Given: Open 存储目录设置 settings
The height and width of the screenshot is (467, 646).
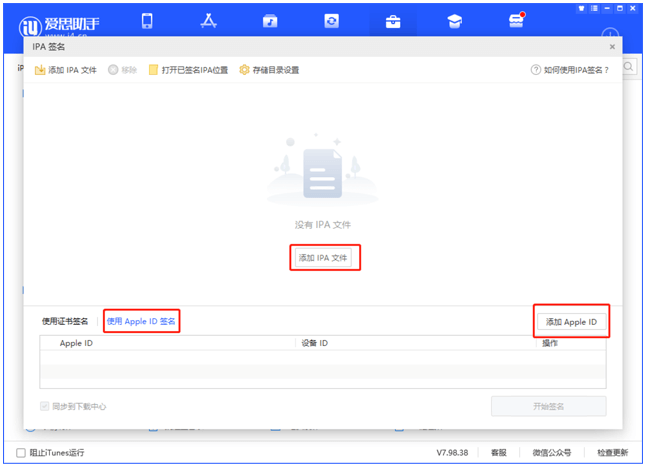Looking at the screenshot, I should point(269,70).
